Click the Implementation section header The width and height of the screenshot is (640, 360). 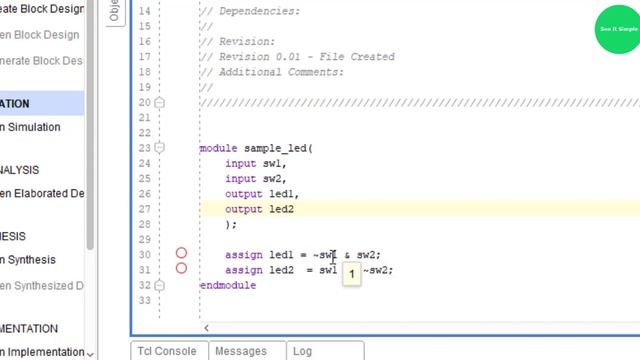29,329
